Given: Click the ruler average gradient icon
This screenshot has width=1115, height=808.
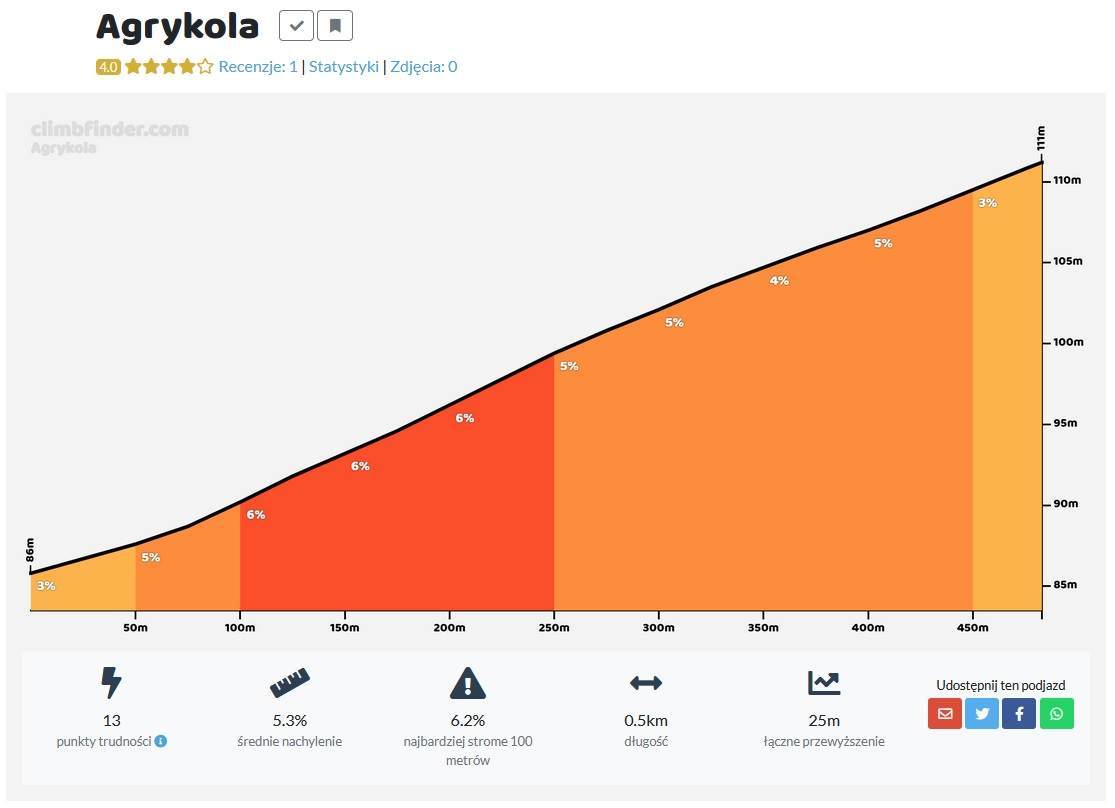Looking at the screenshot, I should [x=289, y=683].
